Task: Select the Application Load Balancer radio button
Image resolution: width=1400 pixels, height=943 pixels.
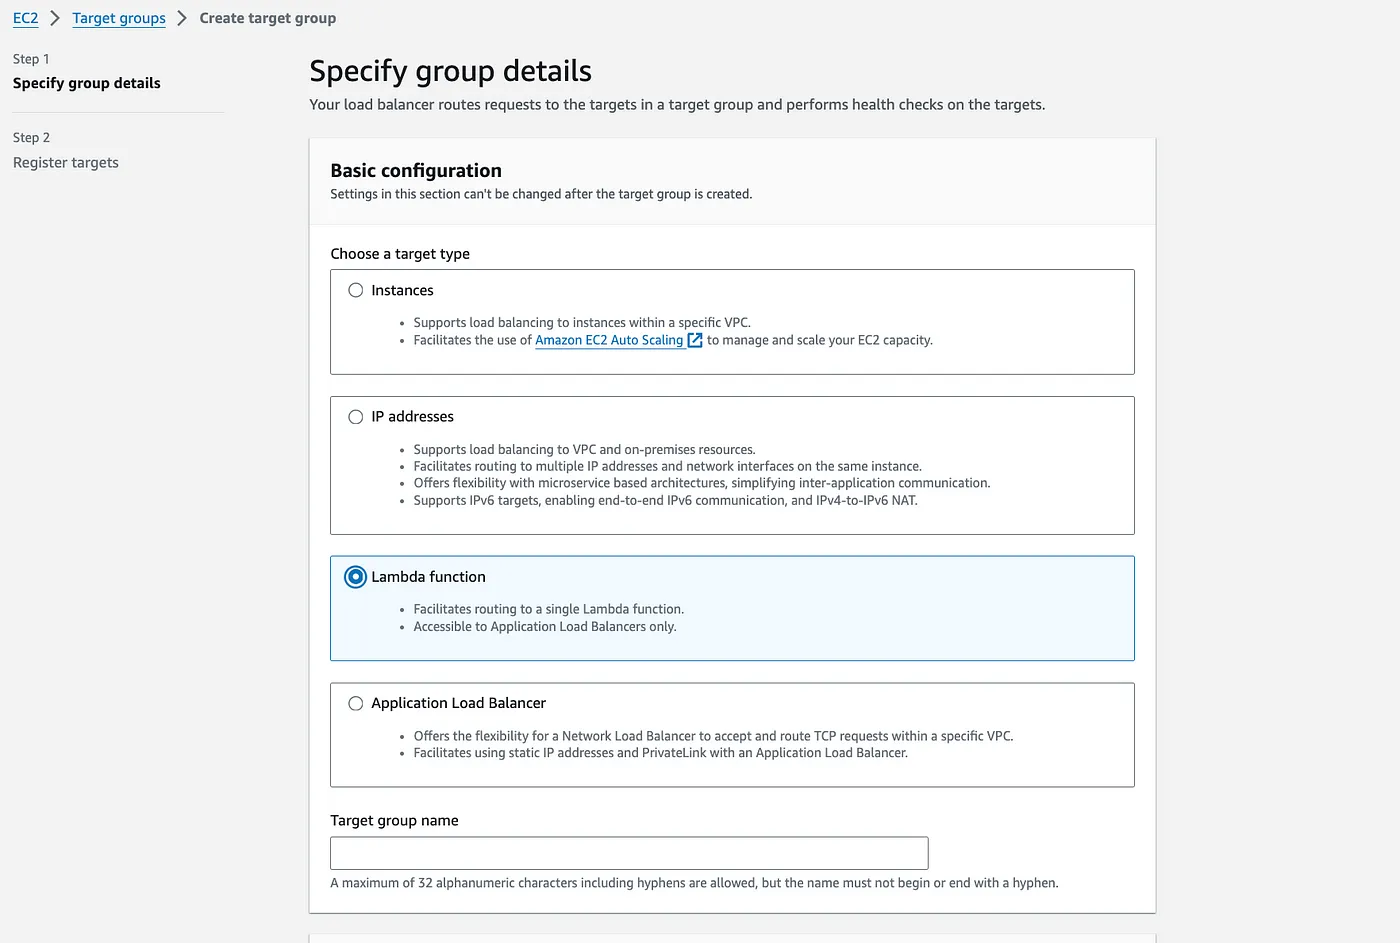Action: 355,703
